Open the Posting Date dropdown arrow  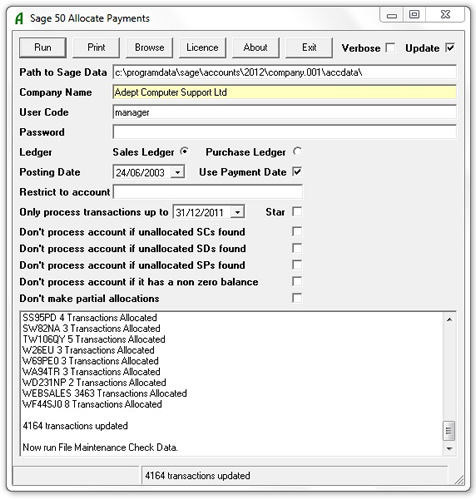point(177,172)
